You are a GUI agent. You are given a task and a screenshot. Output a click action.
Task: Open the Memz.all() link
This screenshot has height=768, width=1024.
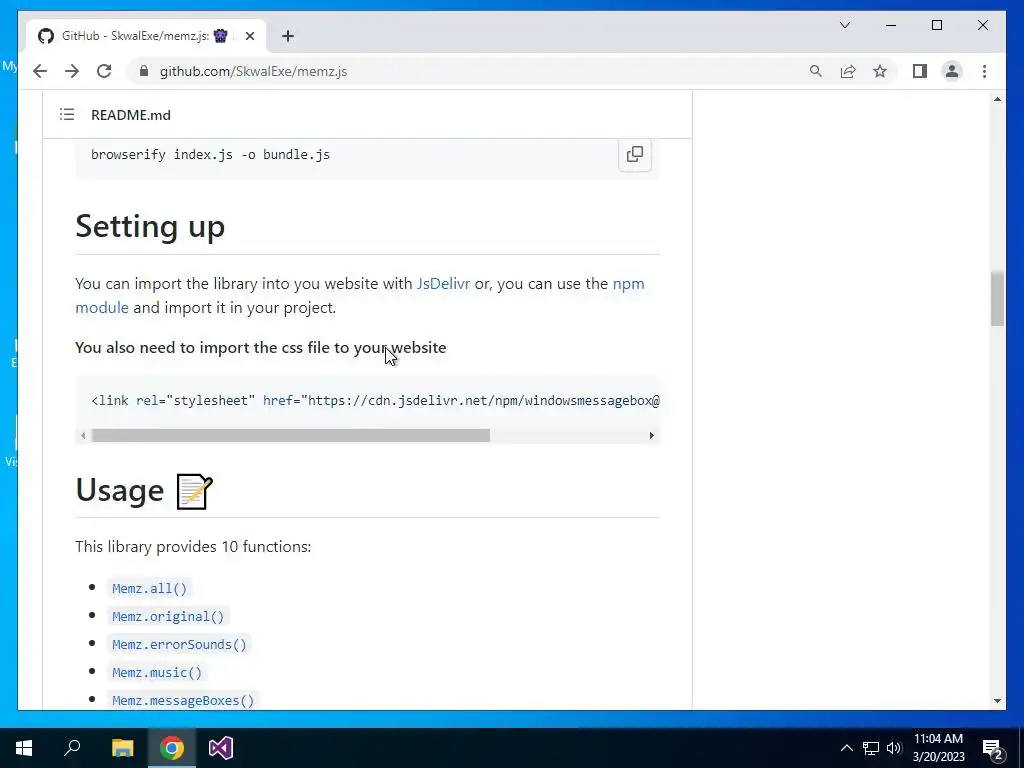click(149, 588)
